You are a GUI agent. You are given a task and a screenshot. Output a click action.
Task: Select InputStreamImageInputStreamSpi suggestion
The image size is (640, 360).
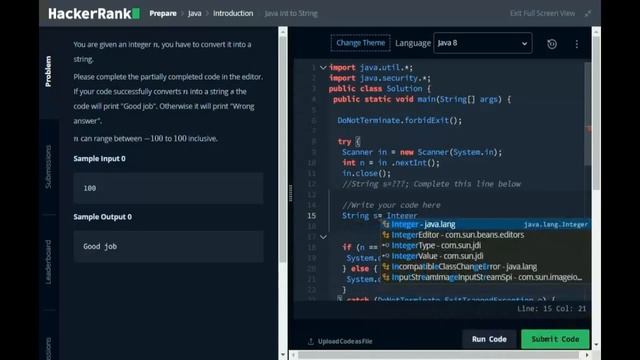tap(485, 277)
